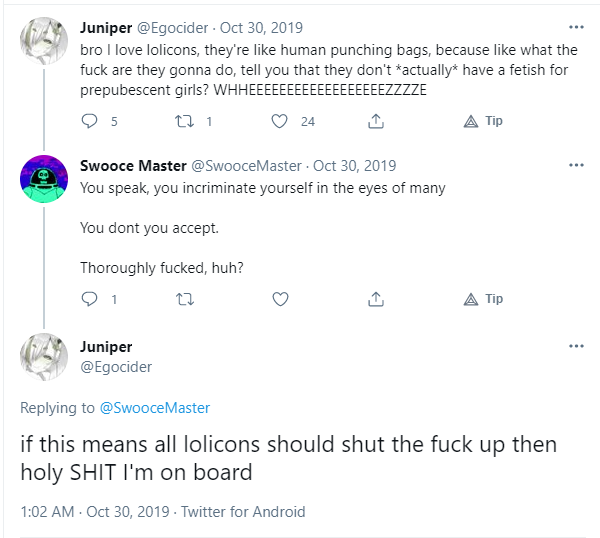Tip Swooce Master on the reply
The height and width of the screenshot is (538, 600).
tap(483, 299)
